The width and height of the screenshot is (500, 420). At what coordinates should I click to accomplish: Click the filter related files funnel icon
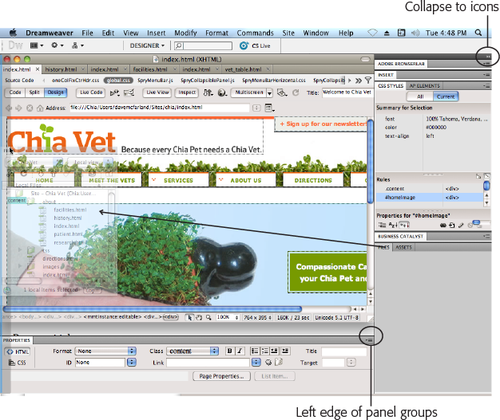coord(368,80)
